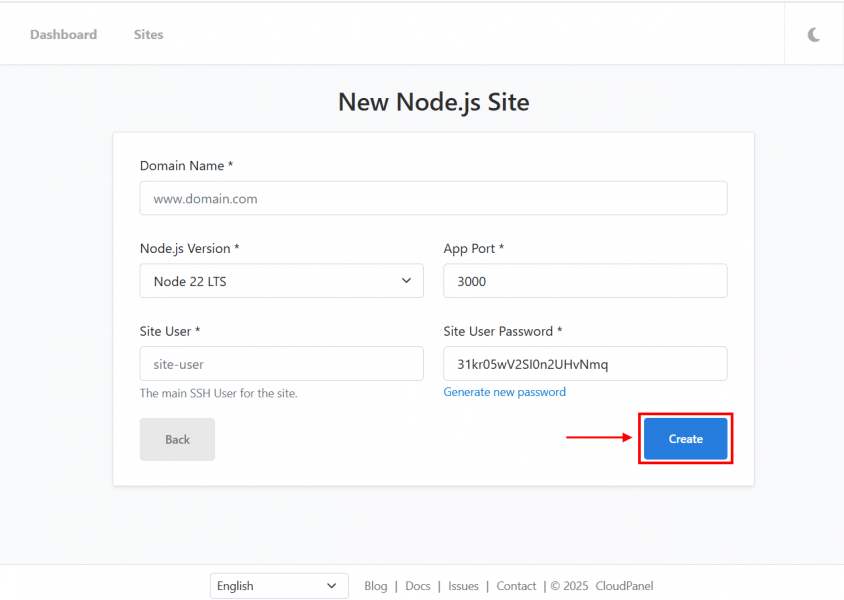Viewport: 844px width, 600px height.
Task: Click the Site User input field
Action: (x=282, y=364)
